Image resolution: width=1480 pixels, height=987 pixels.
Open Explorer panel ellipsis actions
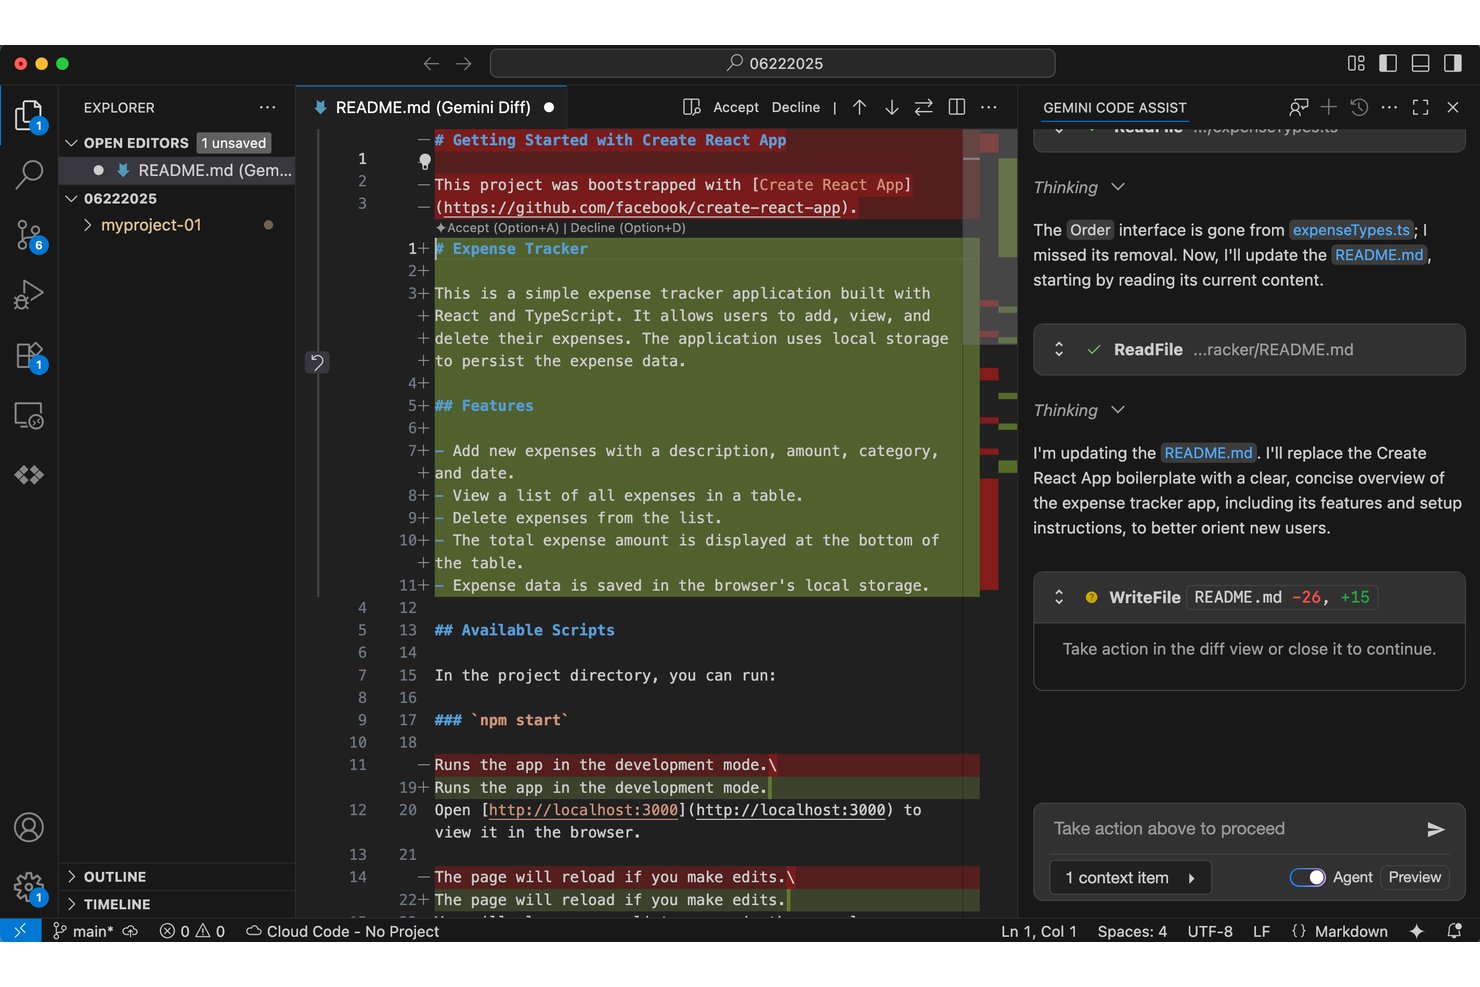[267, 107]
